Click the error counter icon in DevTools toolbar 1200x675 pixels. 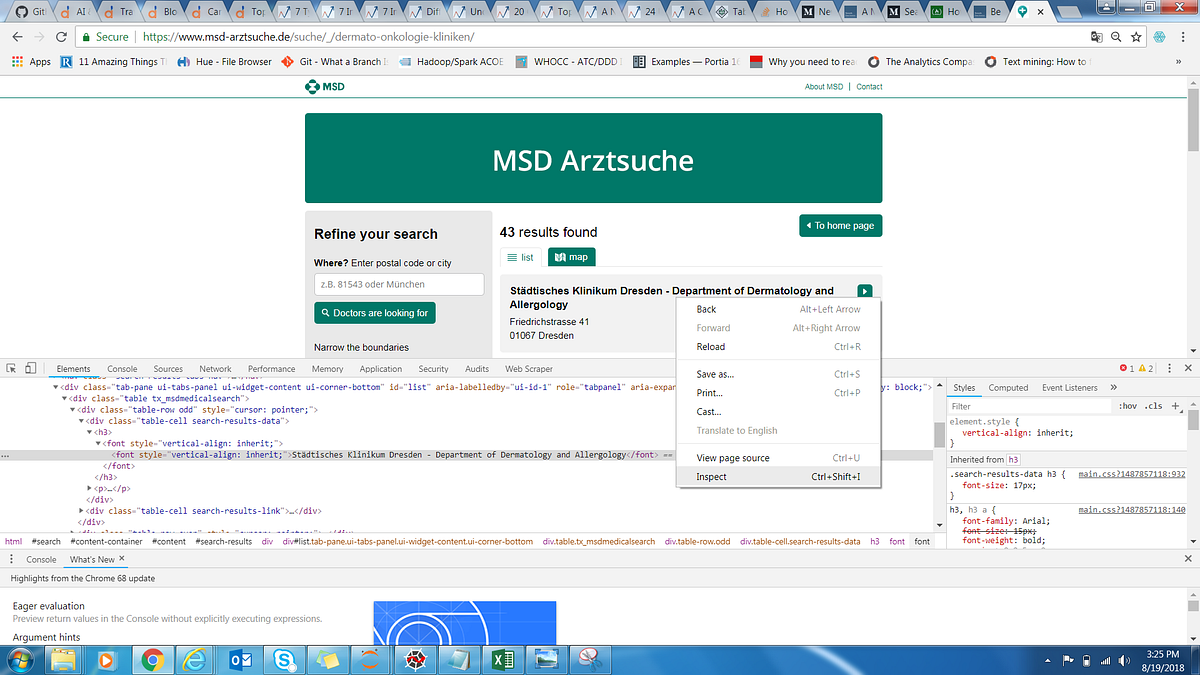pyautogui.click(x=1124, y=368)
